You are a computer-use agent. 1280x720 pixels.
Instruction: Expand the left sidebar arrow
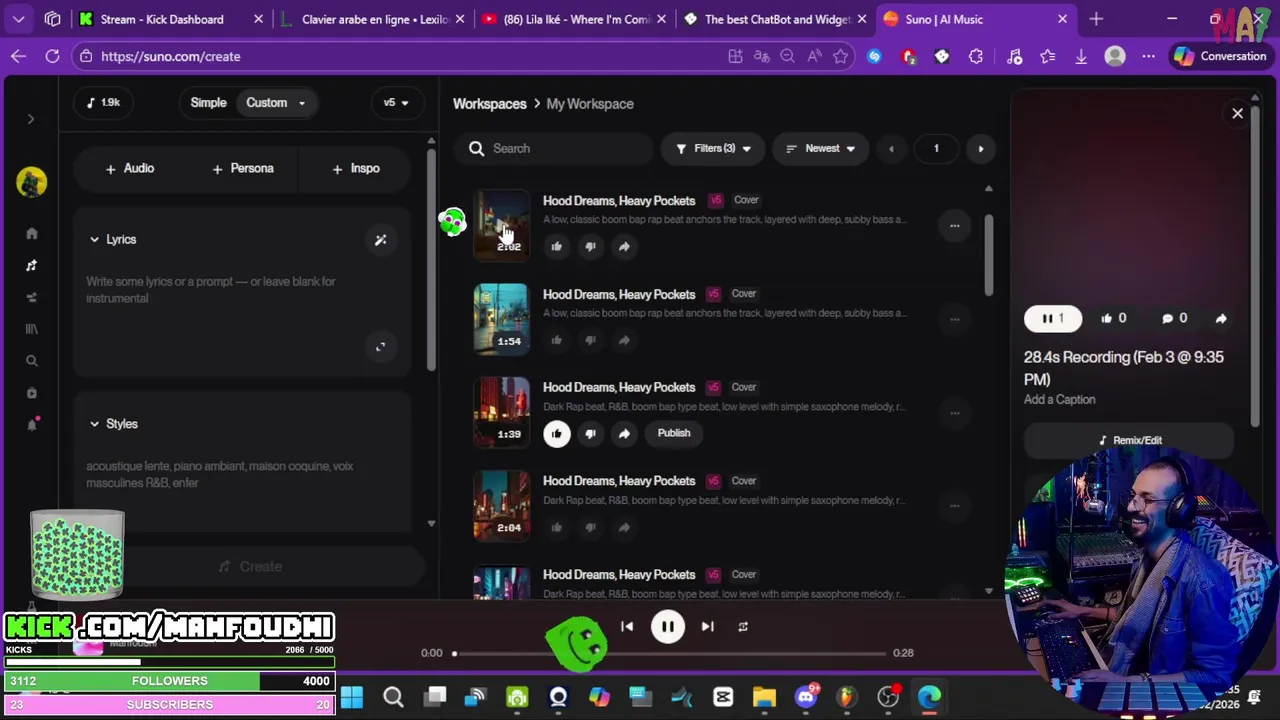(x=31, y=119)
